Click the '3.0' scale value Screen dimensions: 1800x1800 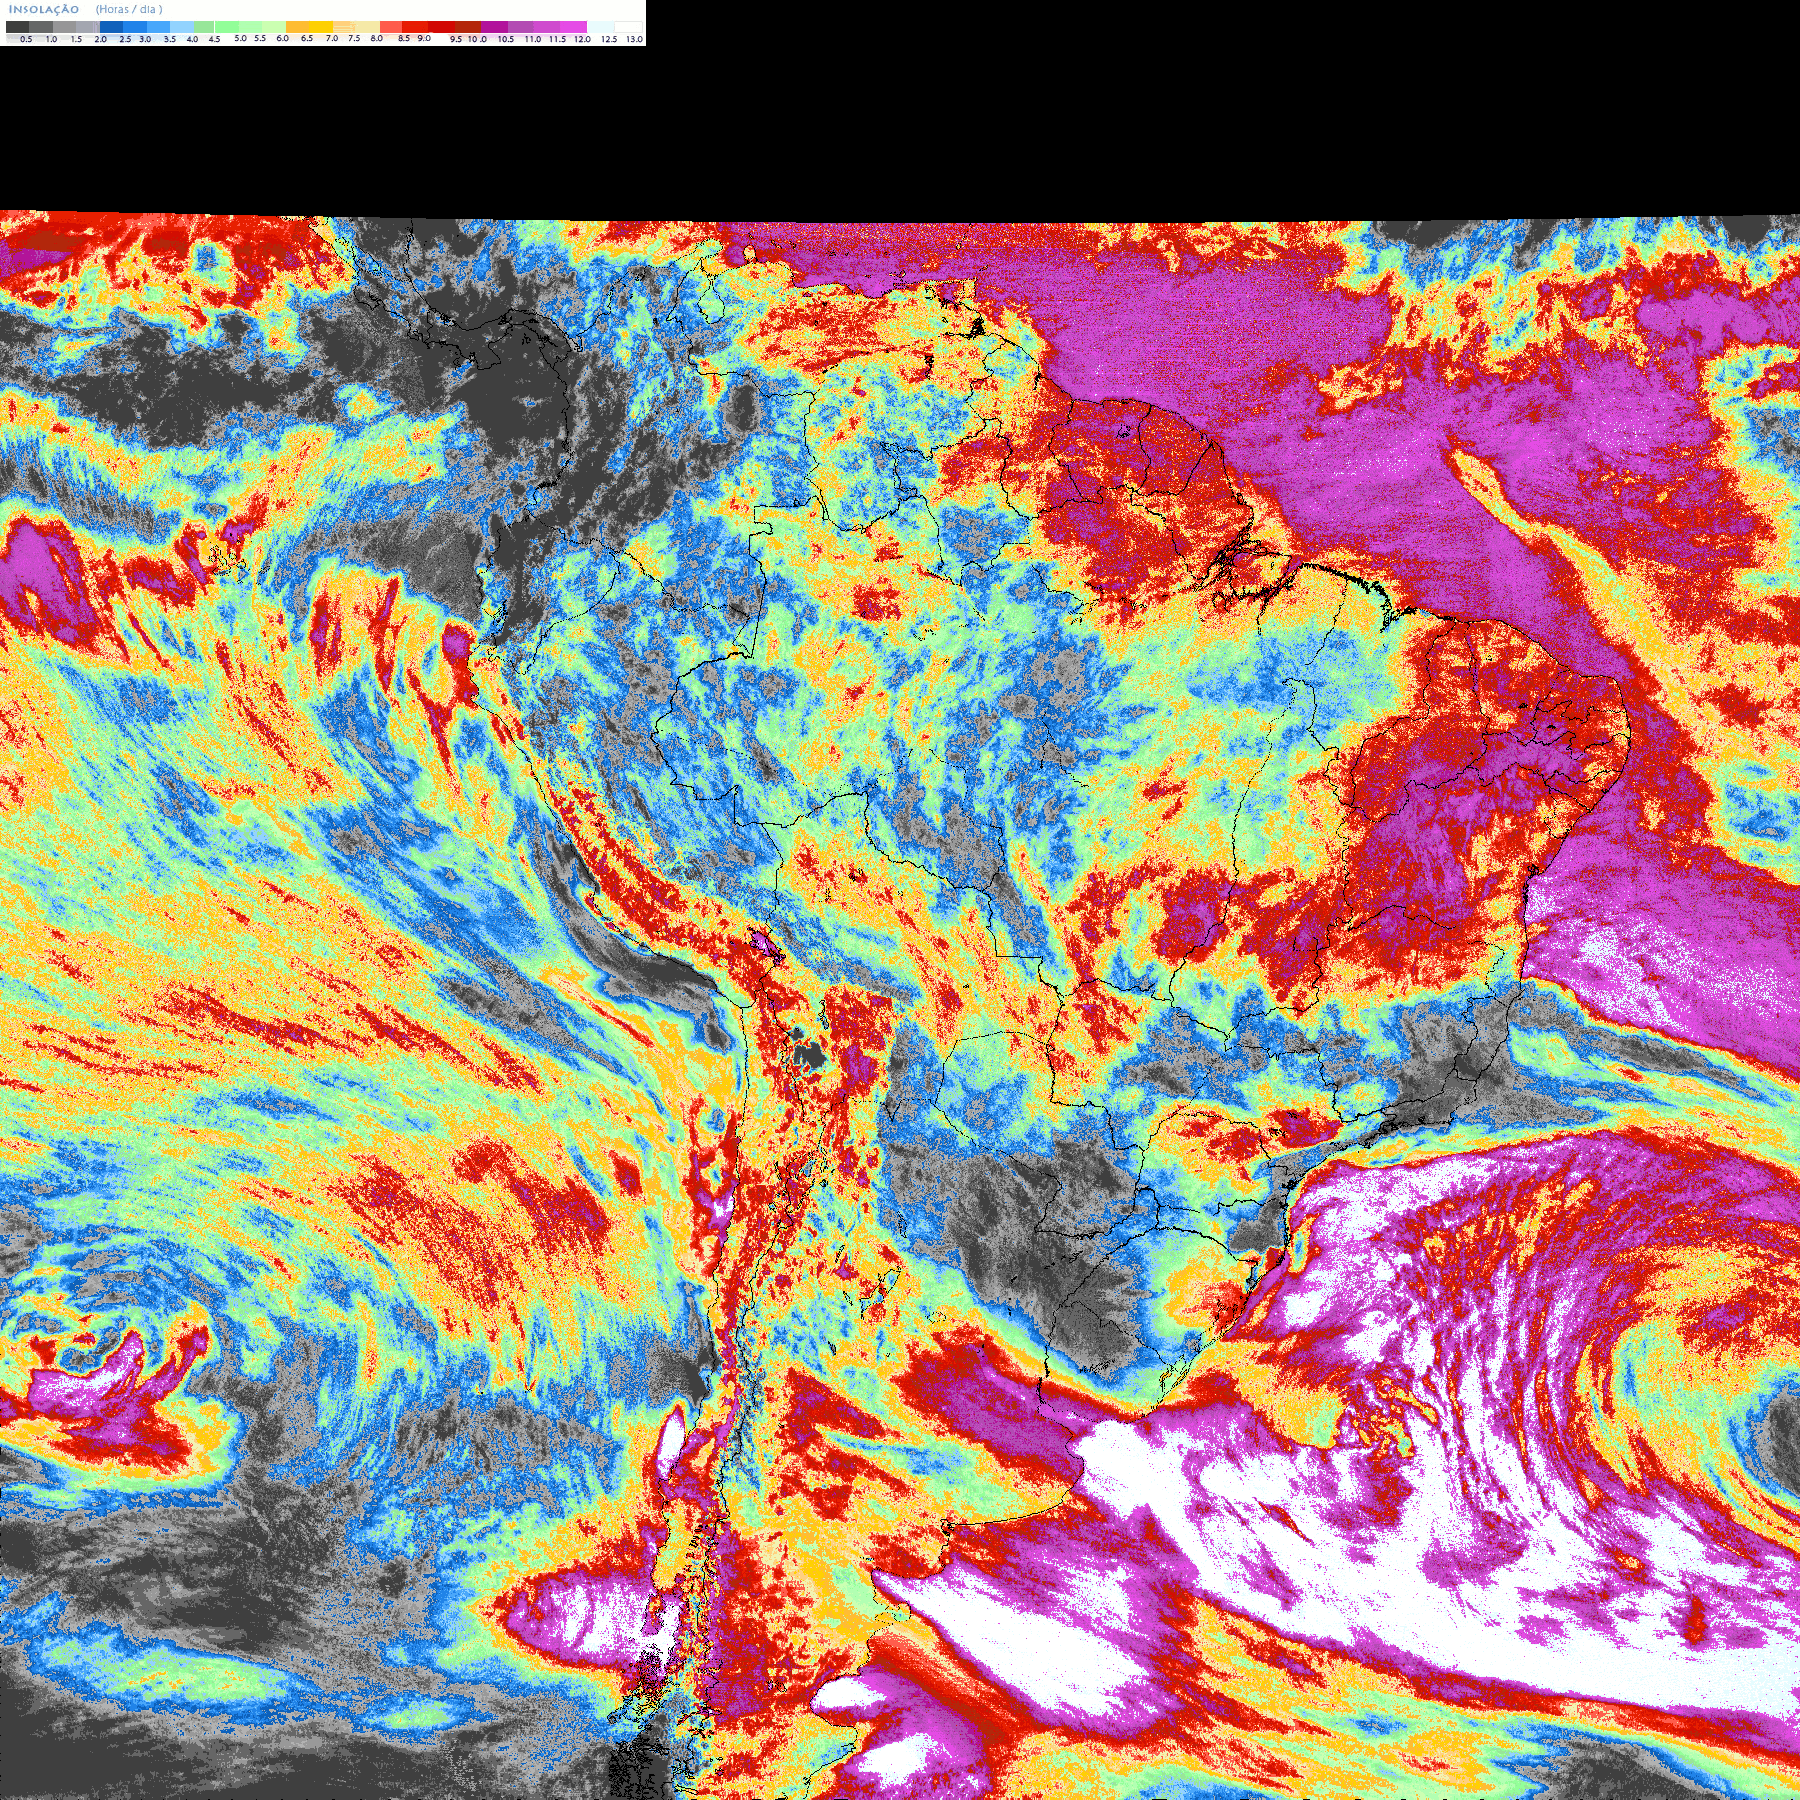(145, 39)
